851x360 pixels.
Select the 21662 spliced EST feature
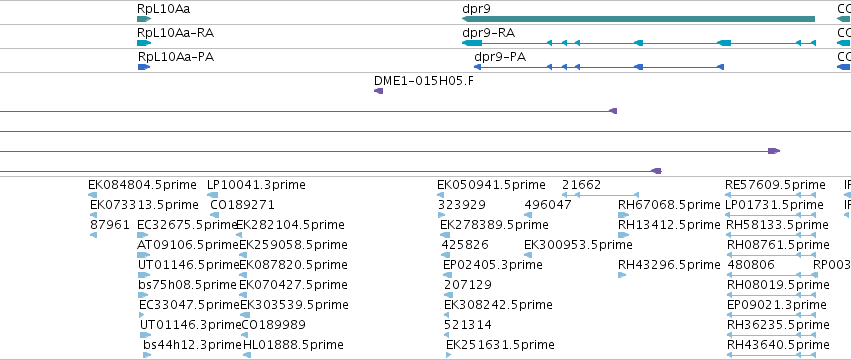coord(600,195)
